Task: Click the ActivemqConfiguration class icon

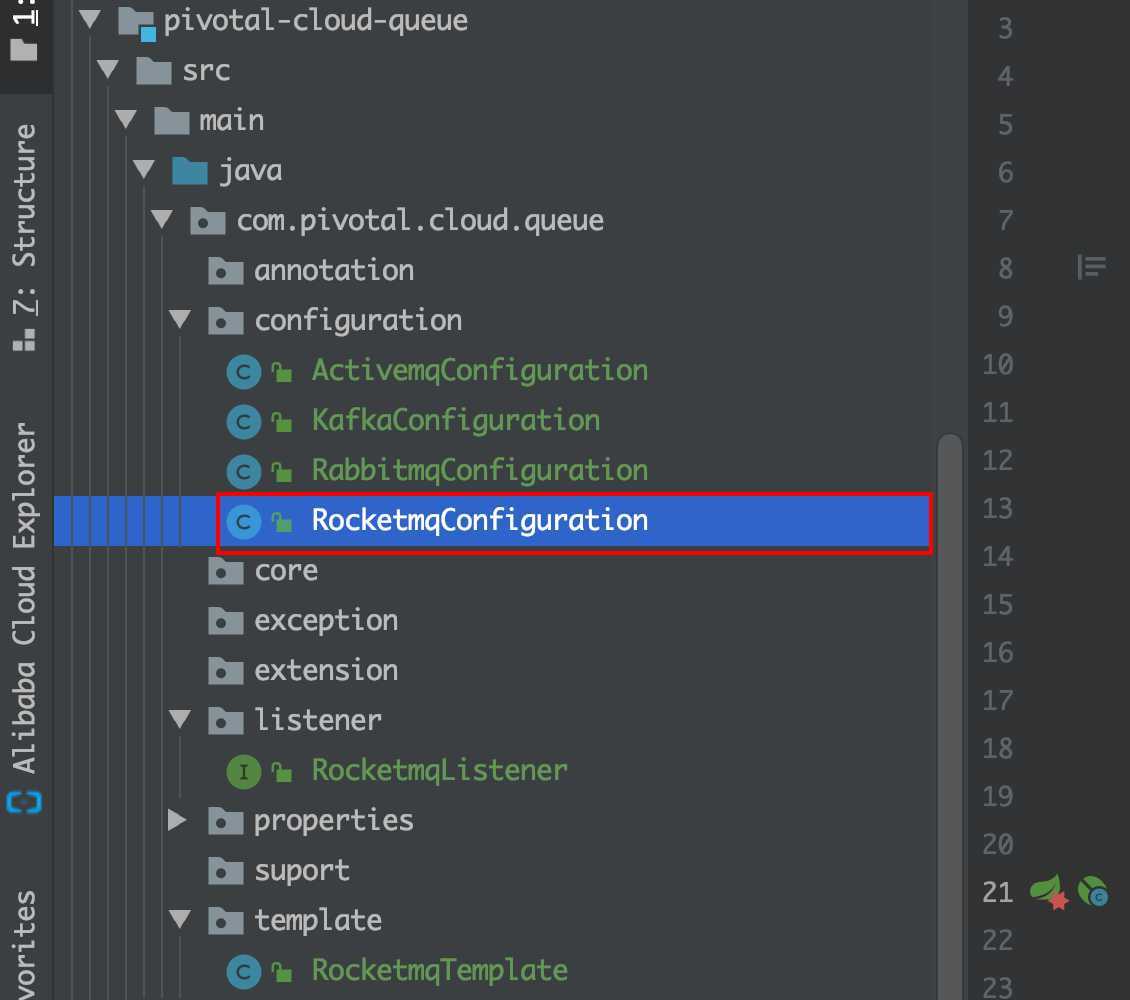Action: pyautogui.click(x=244, y=372)
